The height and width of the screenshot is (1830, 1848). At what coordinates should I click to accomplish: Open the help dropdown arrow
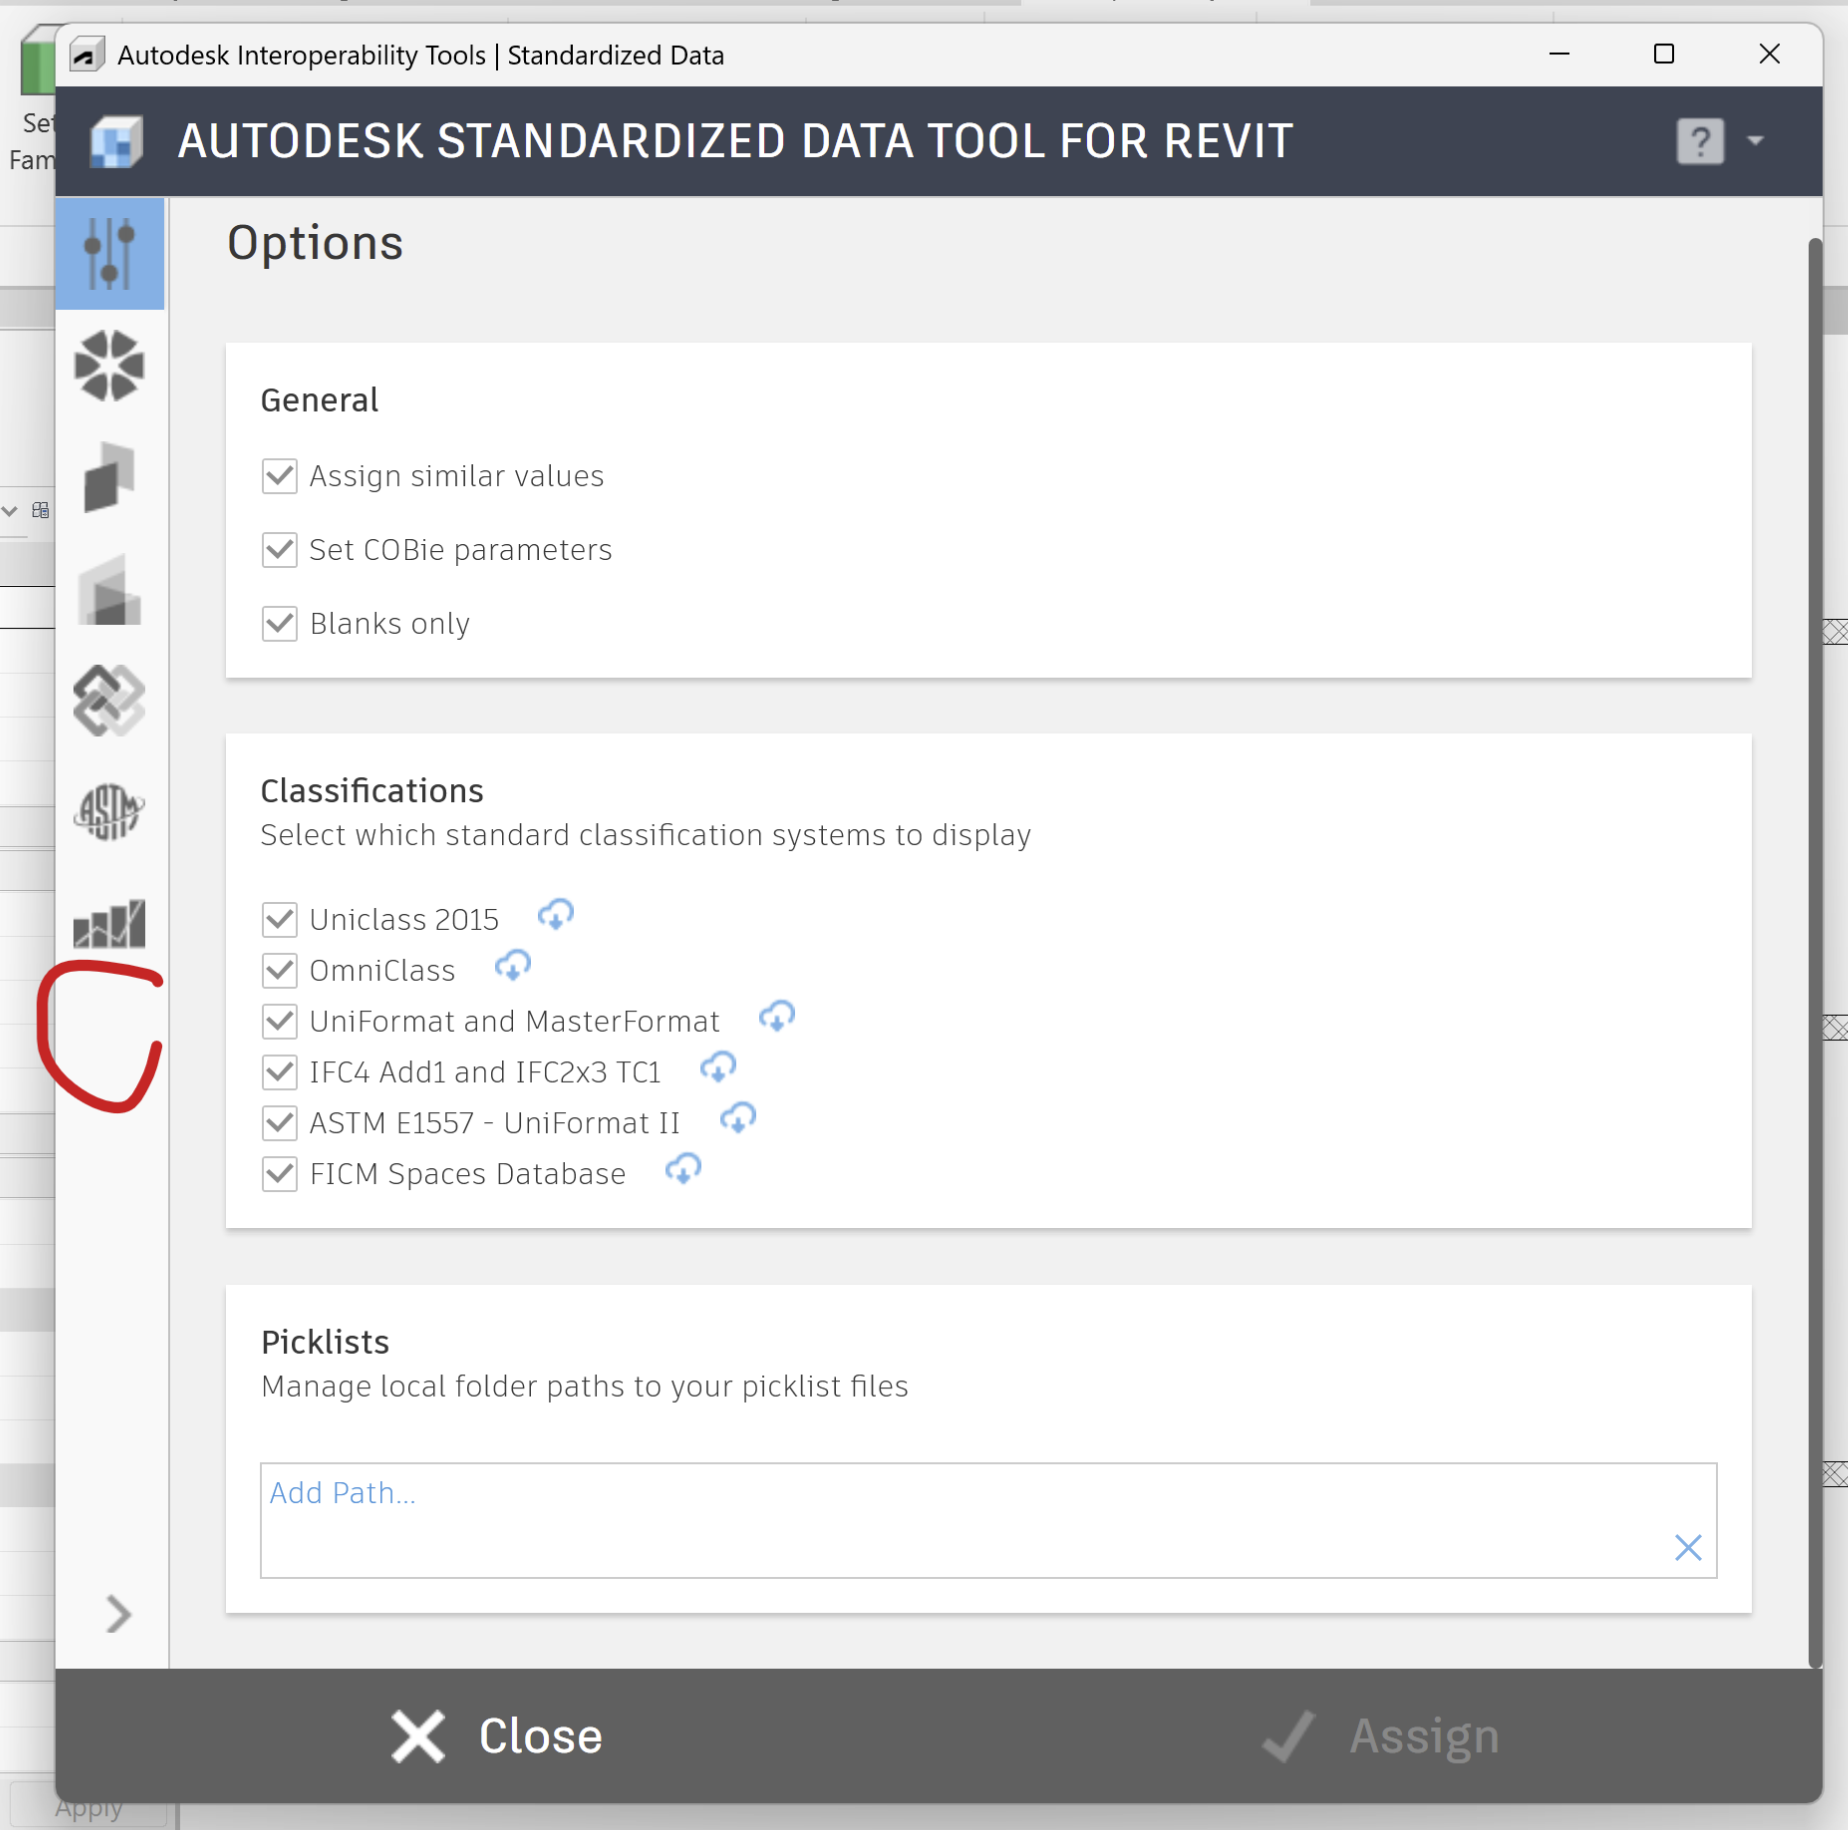coord(1757,140)
